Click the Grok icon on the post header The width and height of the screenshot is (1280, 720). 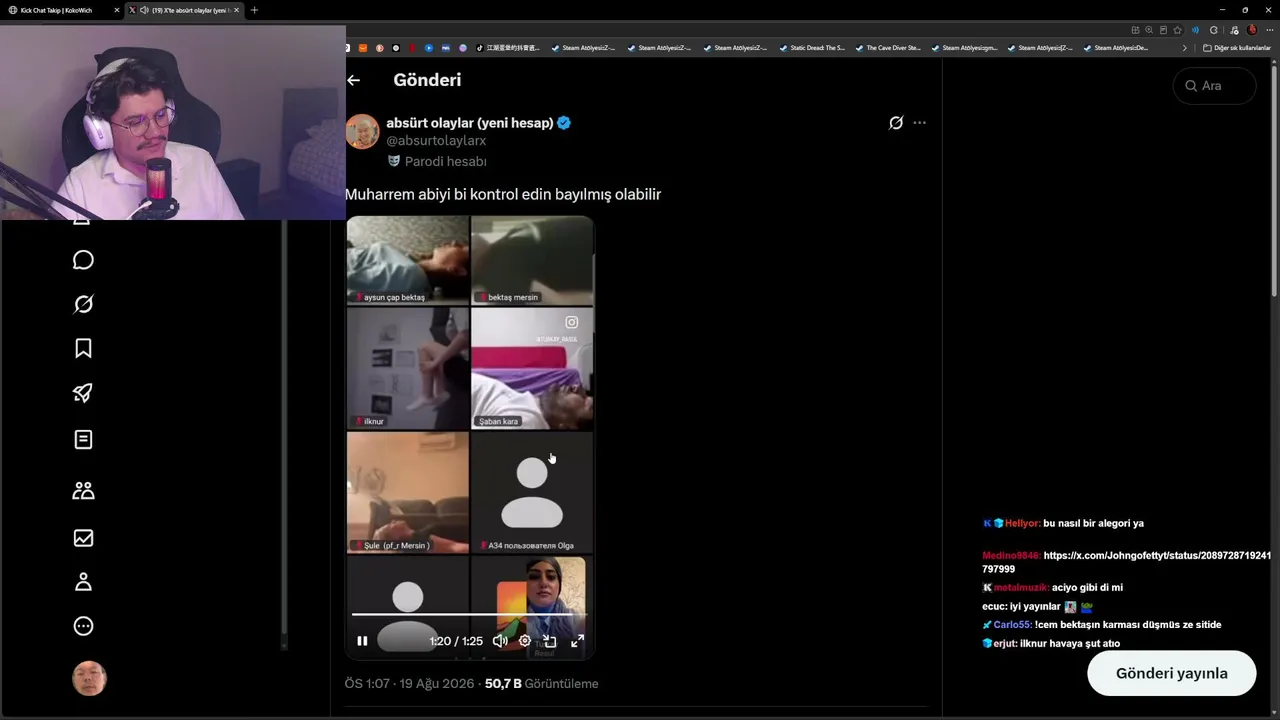click(896, 123)
